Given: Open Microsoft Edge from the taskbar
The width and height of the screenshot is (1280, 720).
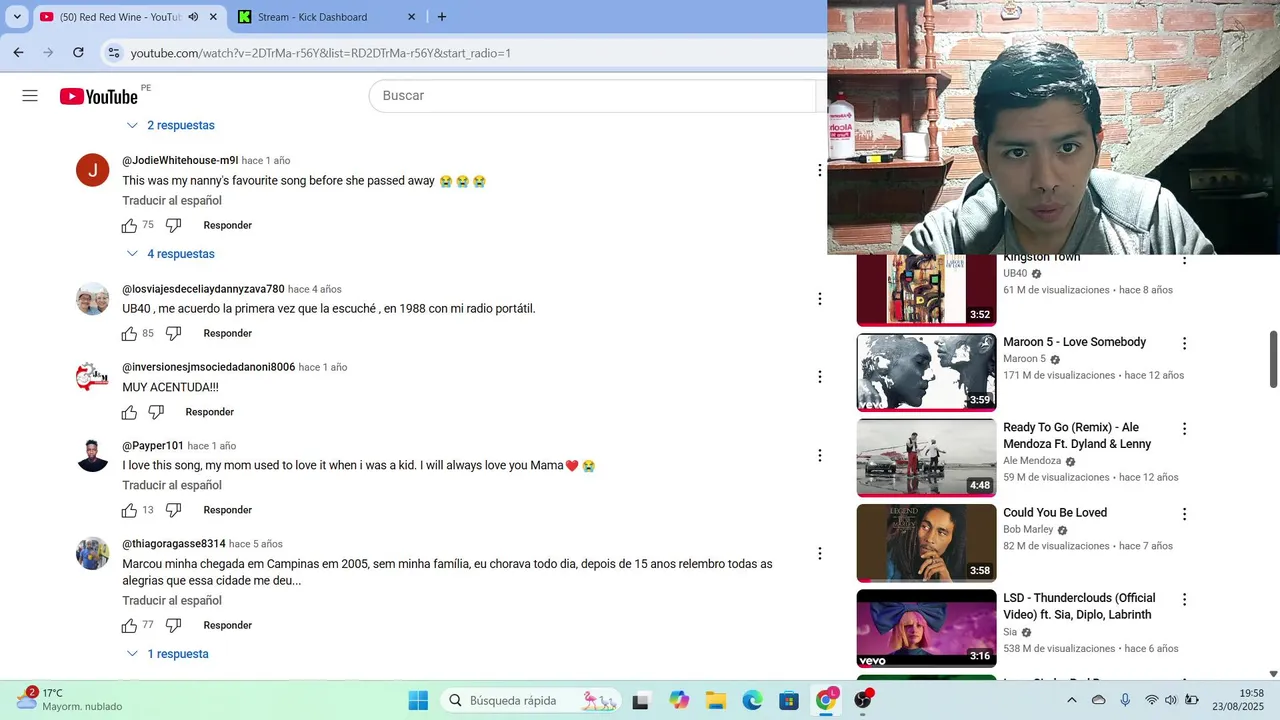Looking at the screenshot, I should 752,701.
